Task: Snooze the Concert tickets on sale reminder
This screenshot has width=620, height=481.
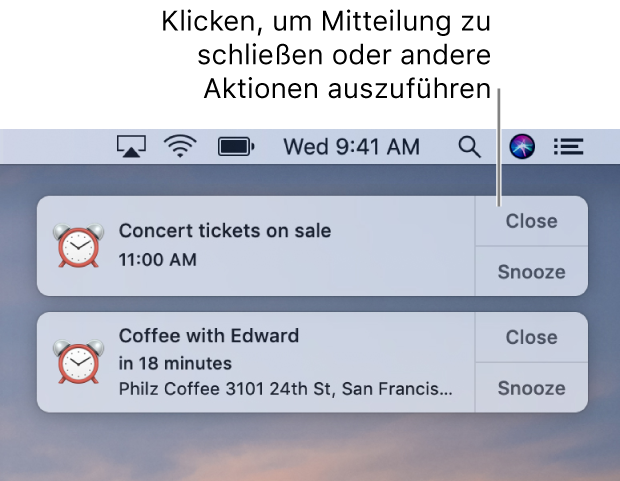Action: (531, 272)
